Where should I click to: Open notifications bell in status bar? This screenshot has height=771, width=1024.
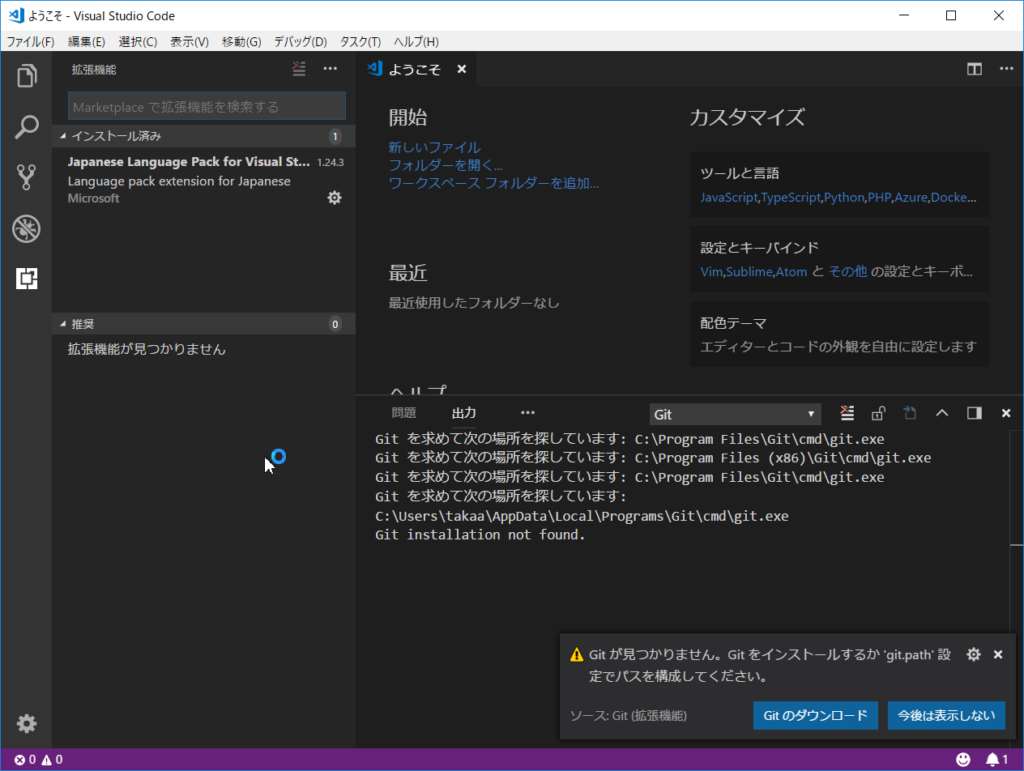pyautogui.click(x=997, y=759)
